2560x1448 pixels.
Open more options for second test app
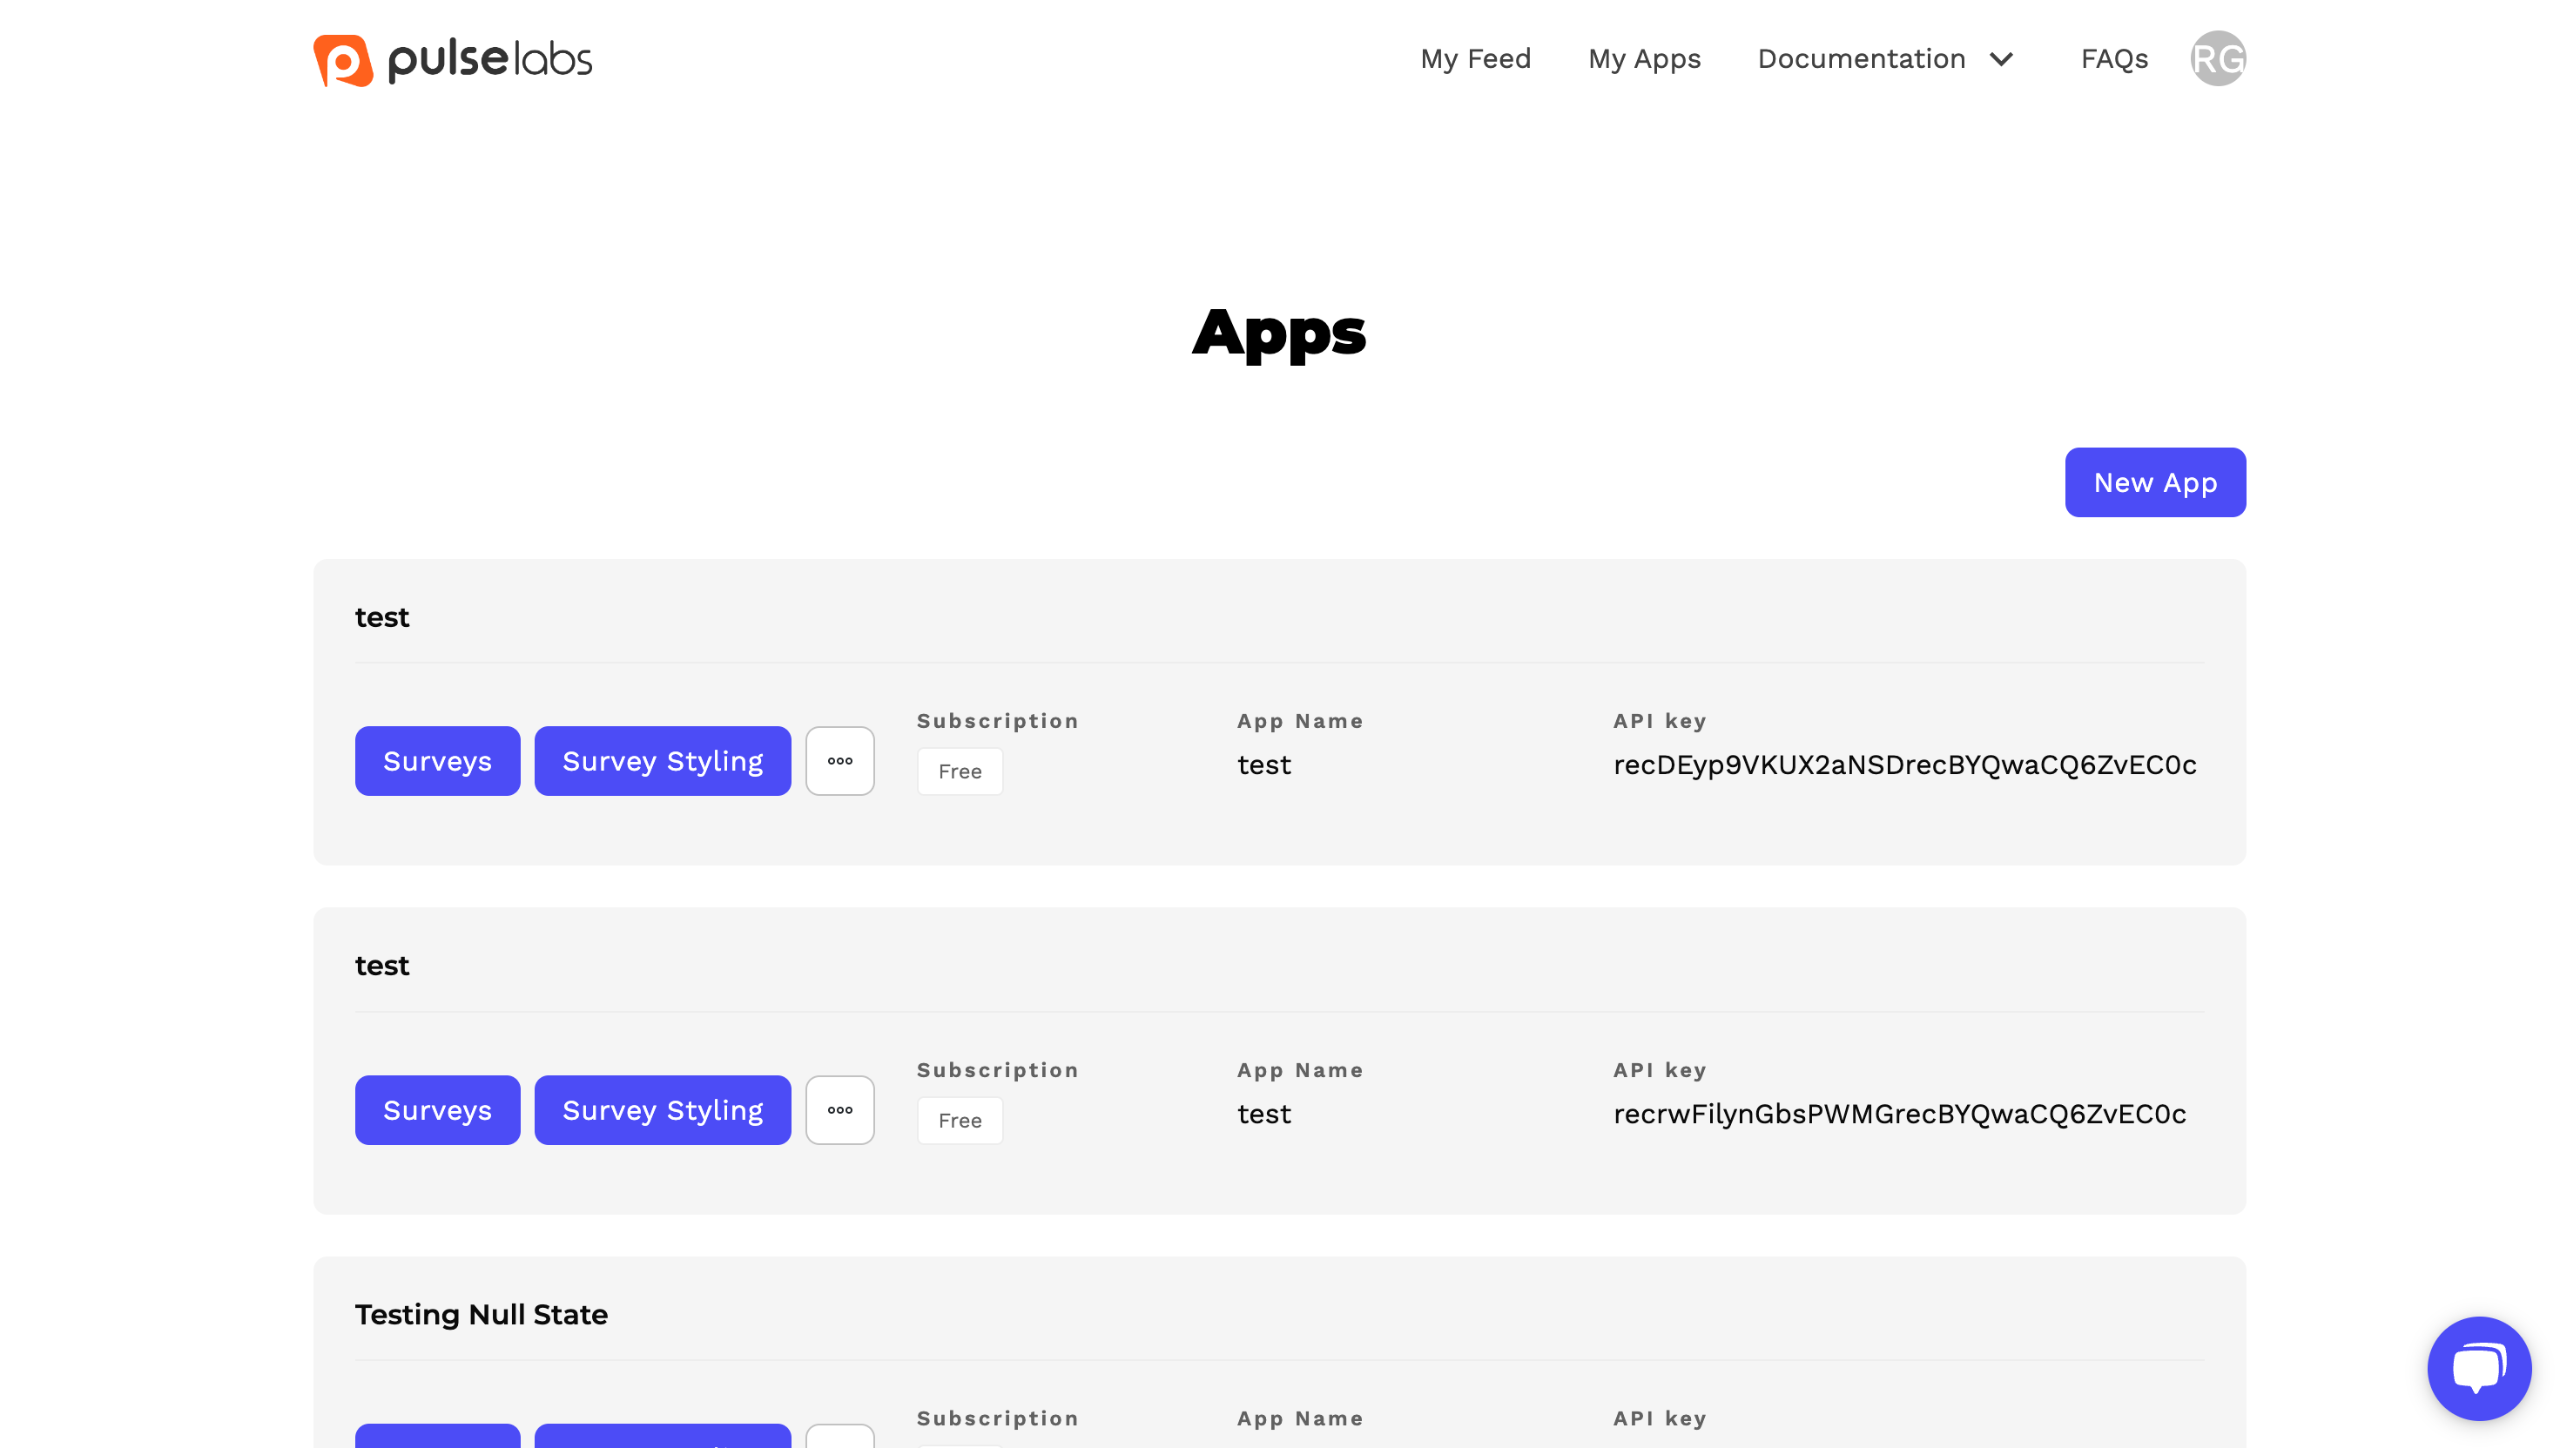point(840,1110)
